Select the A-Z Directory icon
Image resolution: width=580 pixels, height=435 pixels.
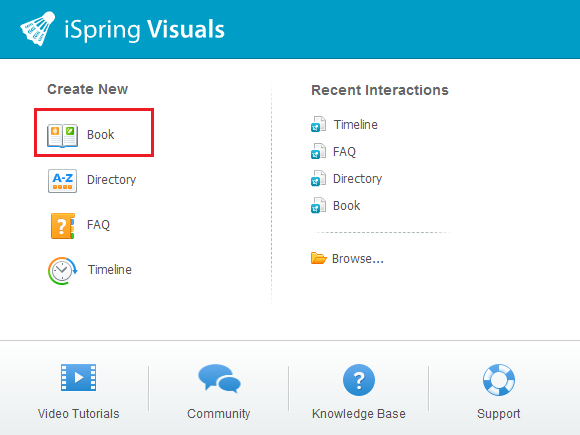point(62,181)
